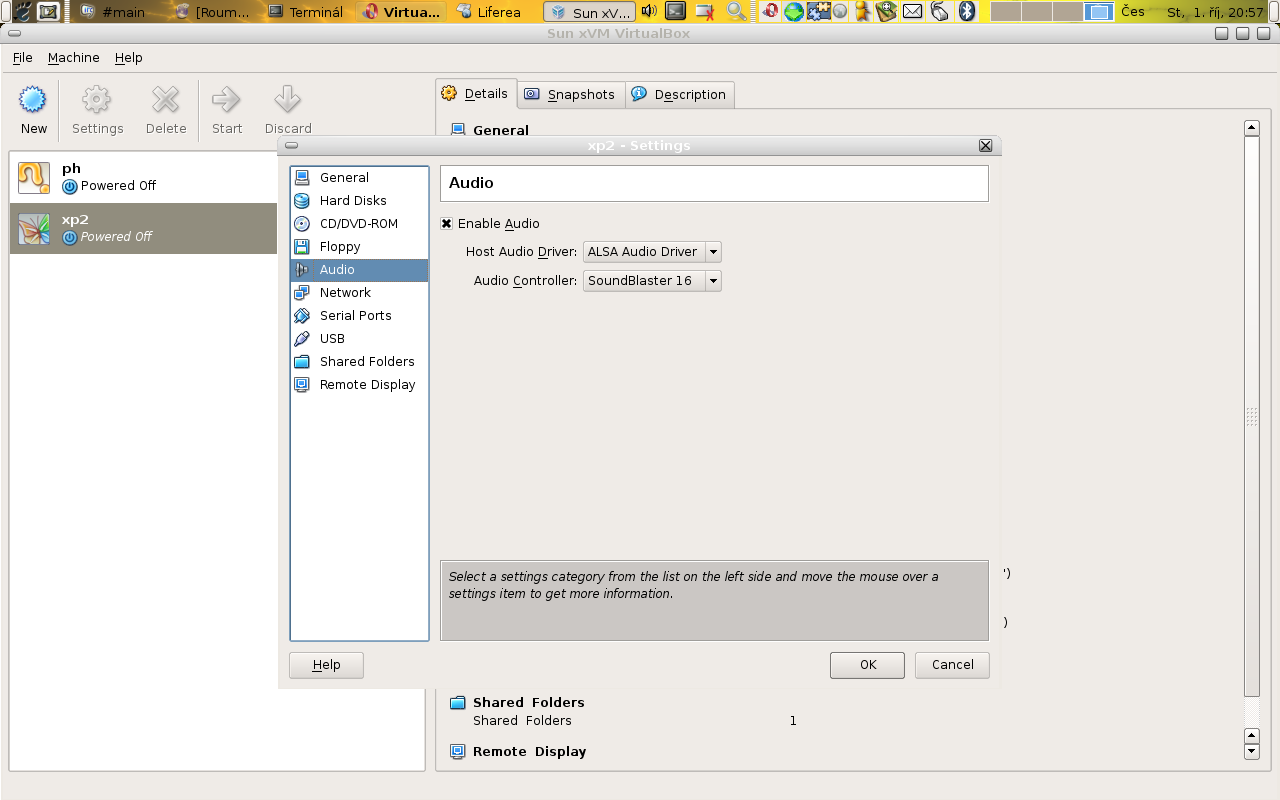Screen dimensions: 1280x800
Task: Open the Network settings icon
Action: click(x=302, y=293)
